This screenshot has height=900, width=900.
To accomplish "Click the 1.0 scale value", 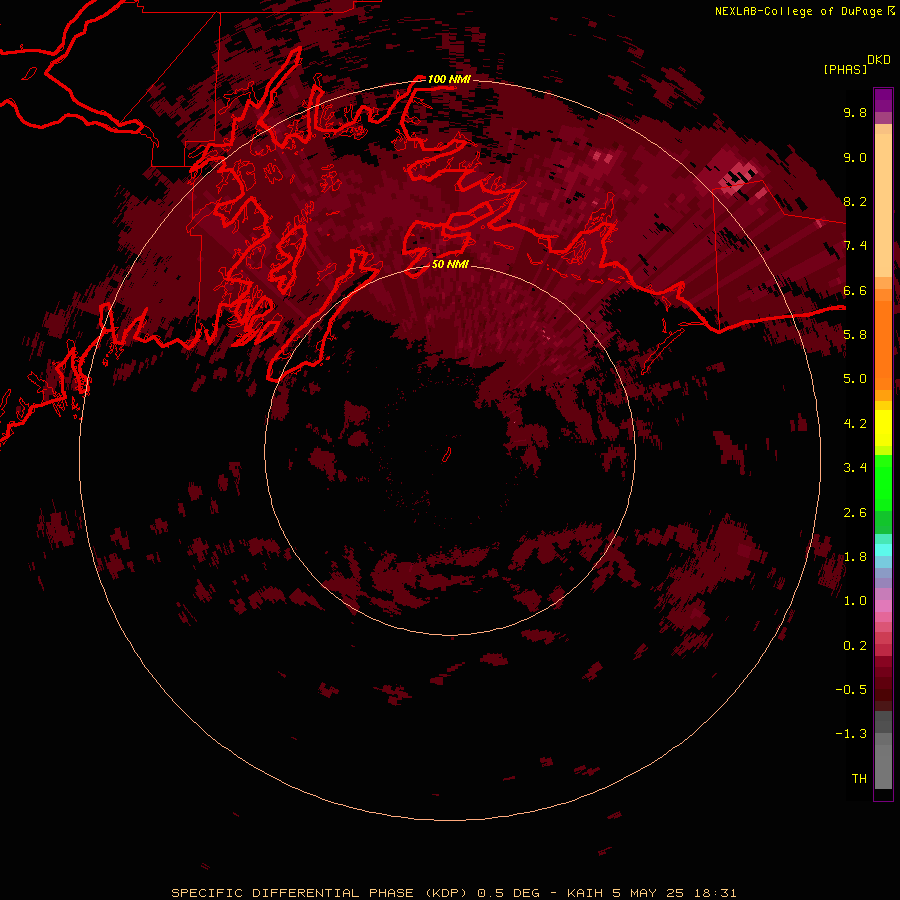I will [x=855, y=601].
